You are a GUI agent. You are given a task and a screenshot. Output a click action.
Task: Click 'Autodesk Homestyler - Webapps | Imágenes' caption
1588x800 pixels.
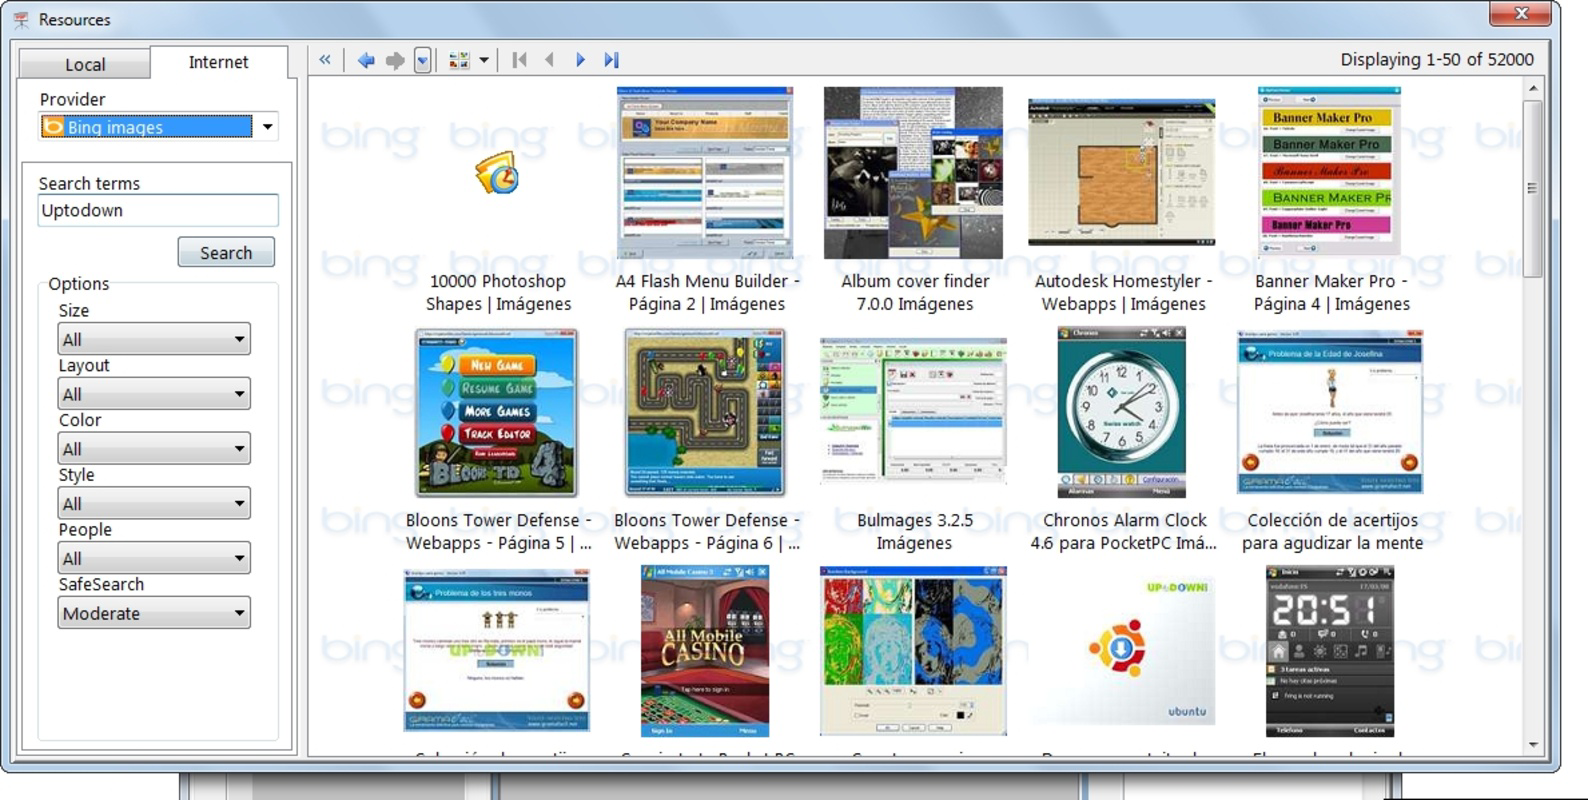(x=1123, y=293)
